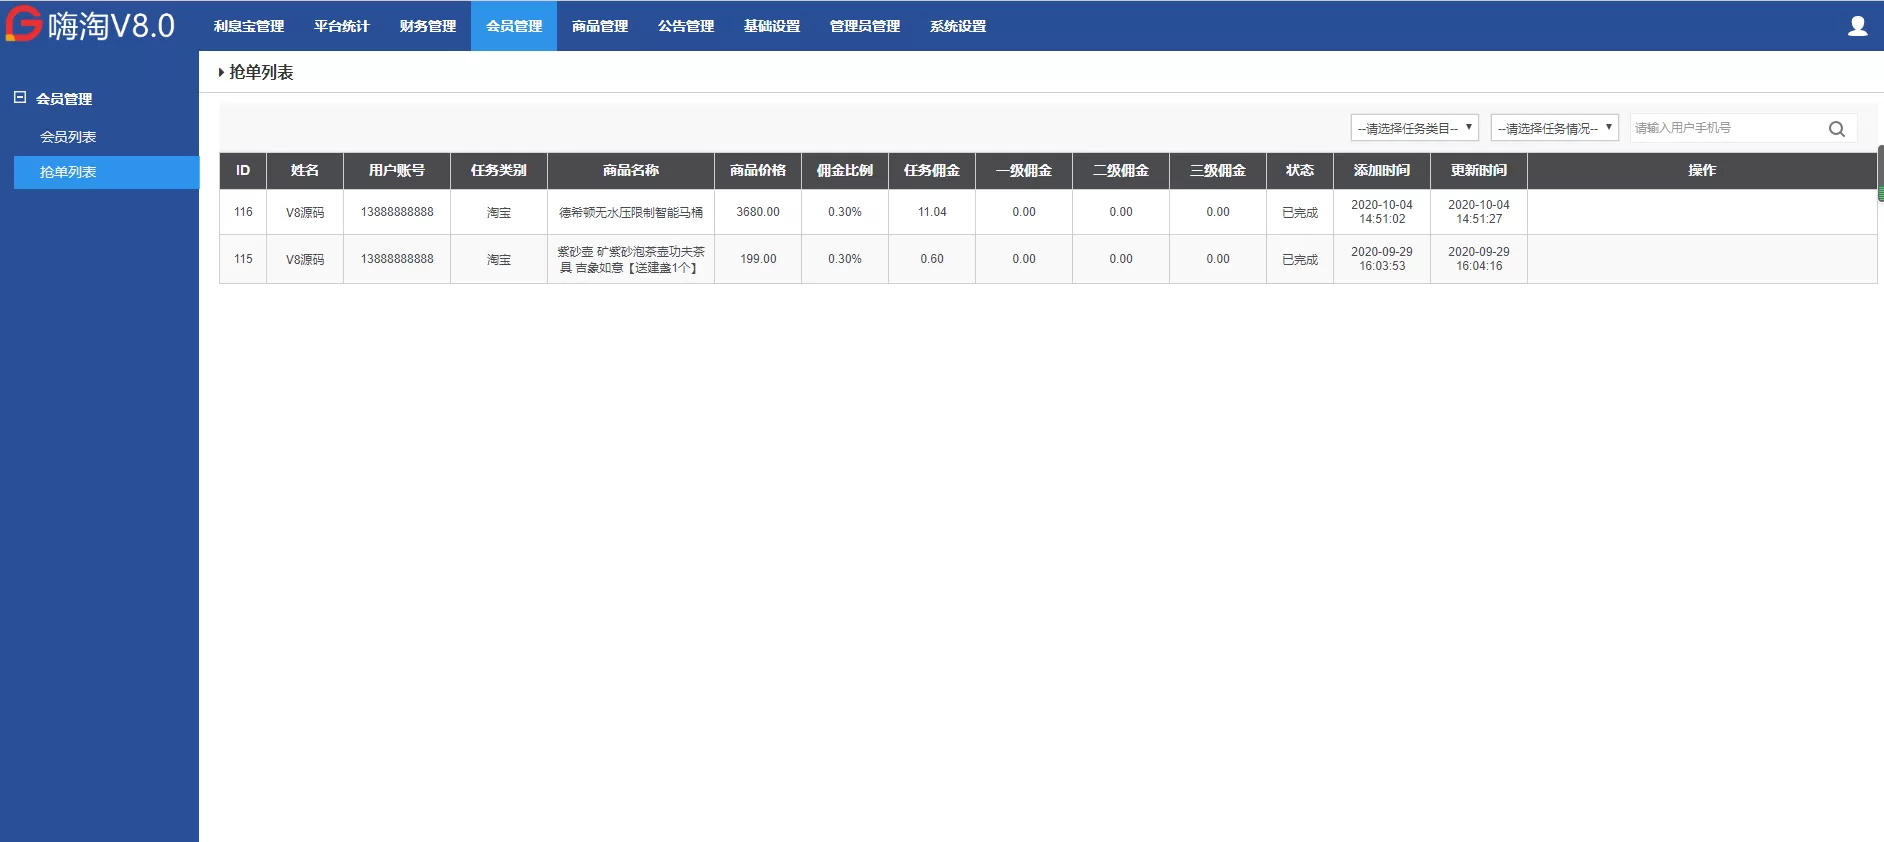Screen dimensions: 1884x842
Task: Open the 公告管理 menu
Action: 686,26
